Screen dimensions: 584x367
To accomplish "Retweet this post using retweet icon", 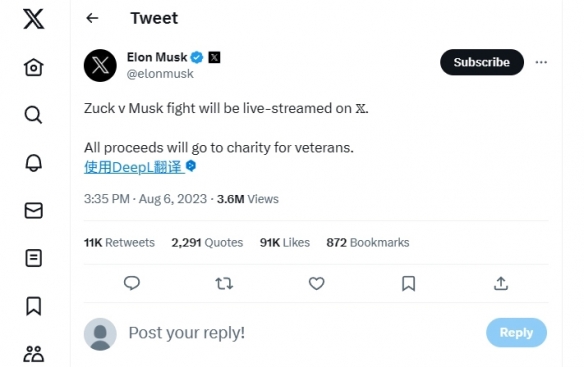I will (224, 284).
